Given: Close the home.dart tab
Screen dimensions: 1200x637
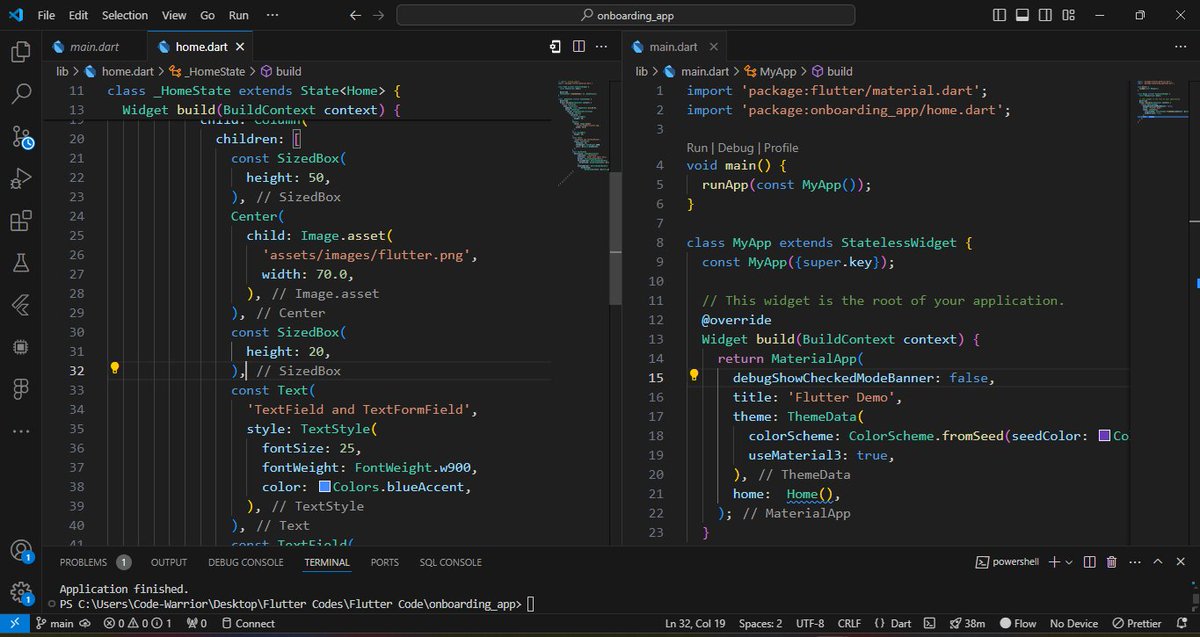Looking at the screenshot, I should [240, 47].
